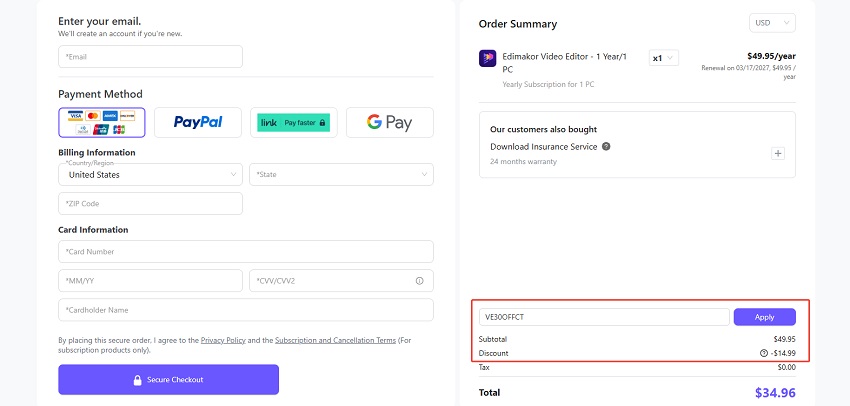Open the State dropdown

[x=341, y=174]
